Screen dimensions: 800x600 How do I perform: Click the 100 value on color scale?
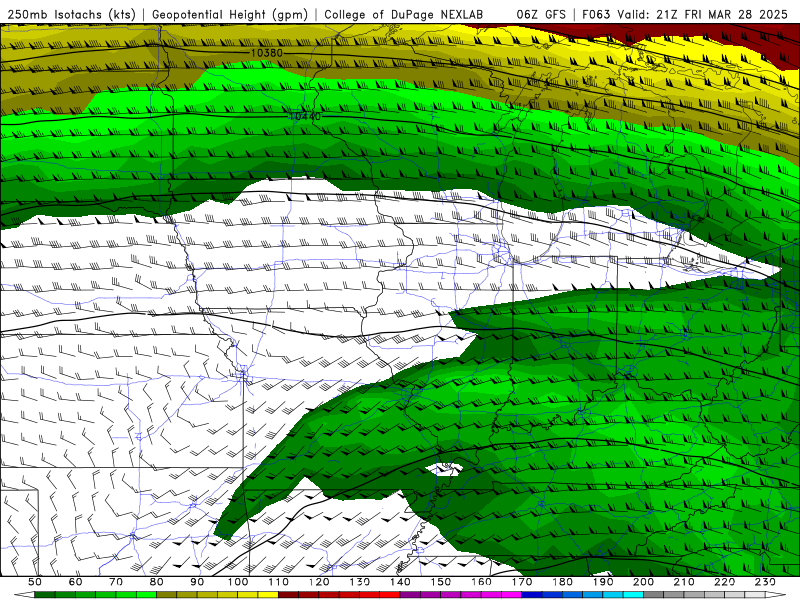[x=238, y=582]
